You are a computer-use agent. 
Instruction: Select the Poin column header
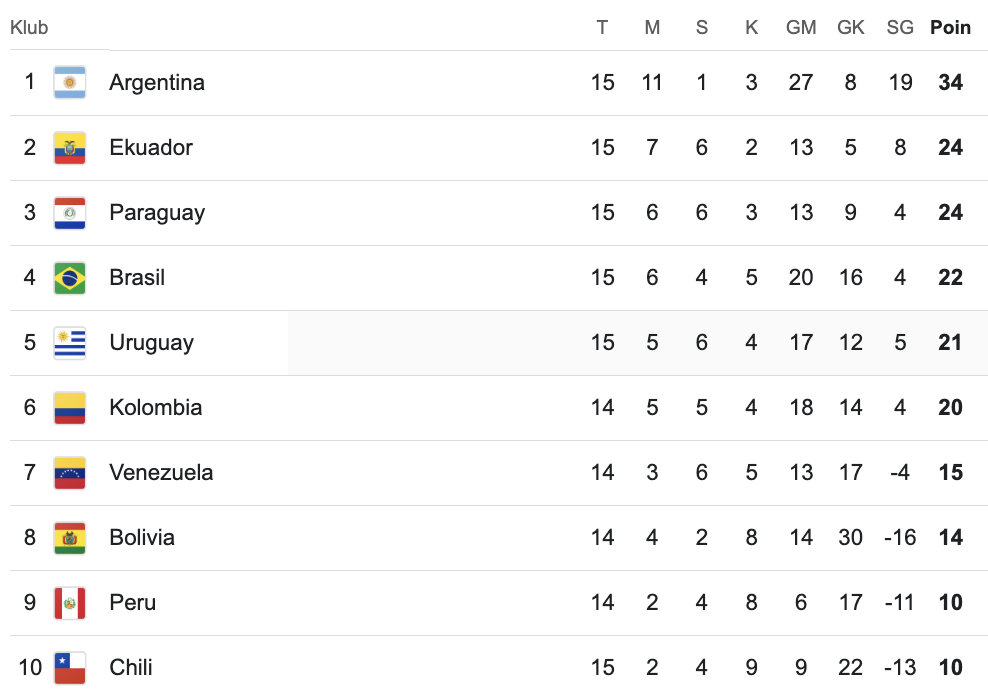[x=950, y=27]
